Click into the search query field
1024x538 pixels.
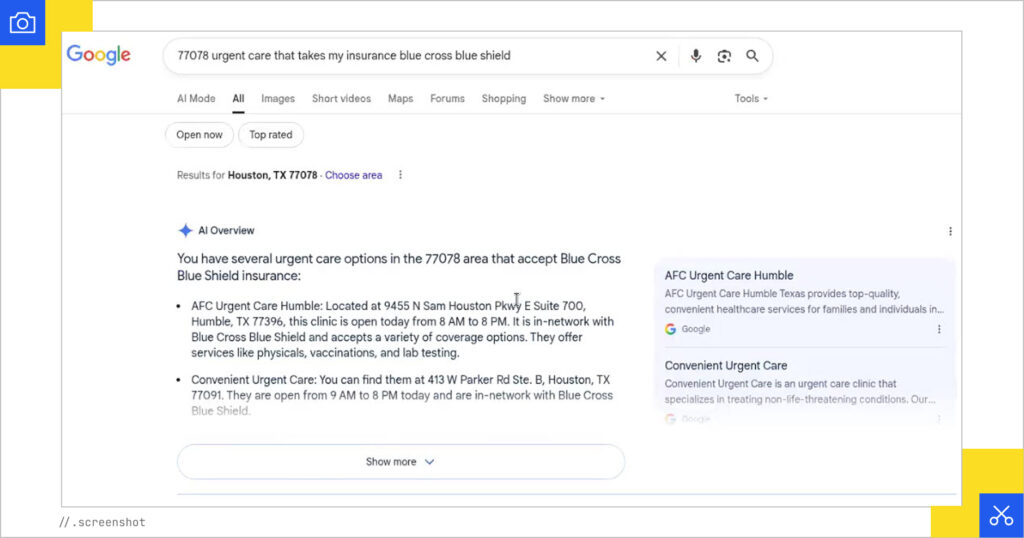tap(400, 56)
